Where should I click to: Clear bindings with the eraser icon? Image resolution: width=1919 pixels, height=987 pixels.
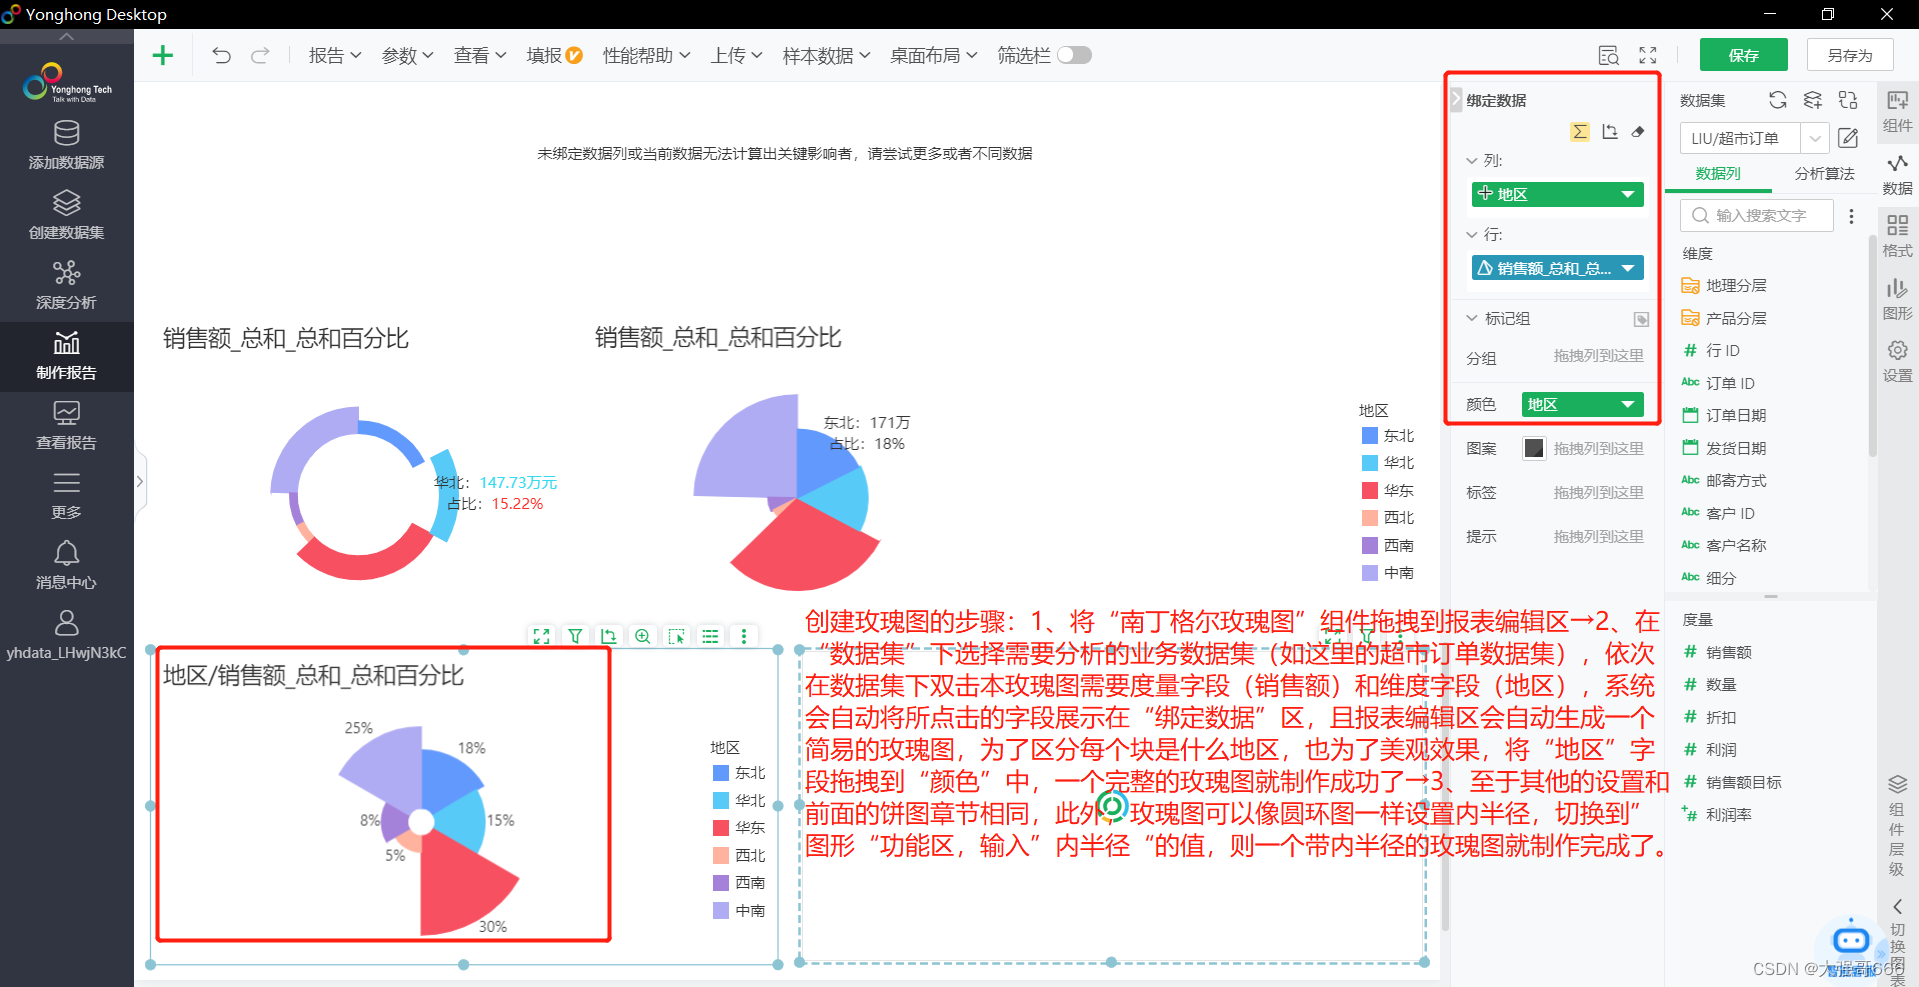pos(1638,132)
